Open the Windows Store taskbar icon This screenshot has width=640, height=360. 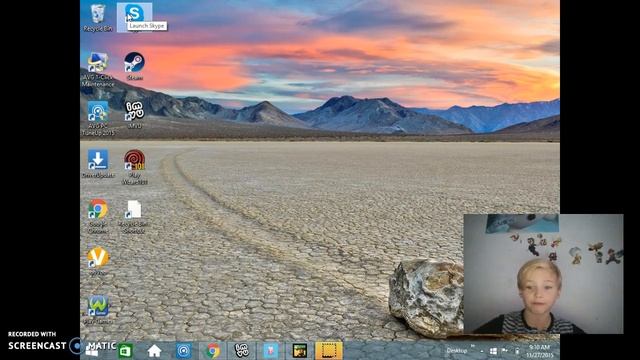(125, 351)
